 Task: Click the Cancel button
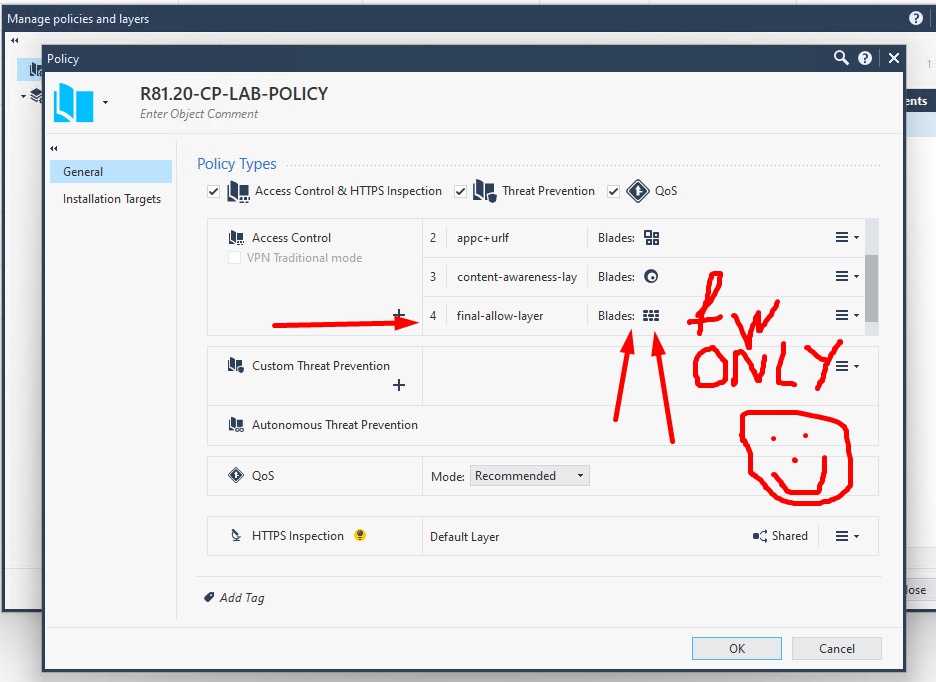tap(836, 649)
